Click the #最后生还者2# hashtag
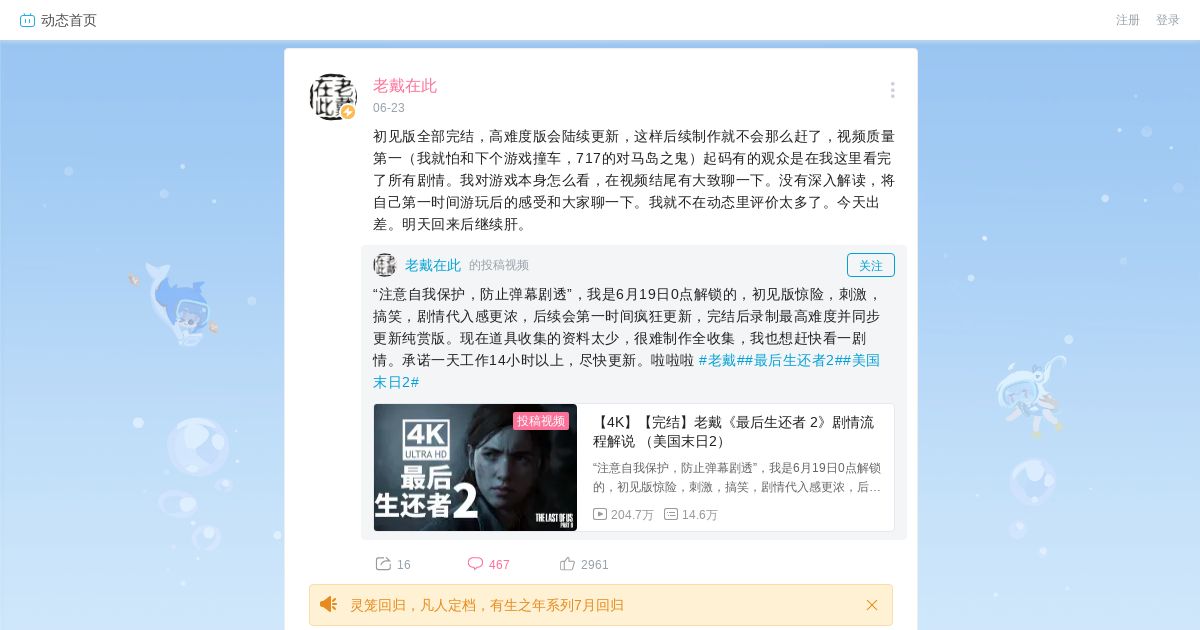 (x=793, y=360)
